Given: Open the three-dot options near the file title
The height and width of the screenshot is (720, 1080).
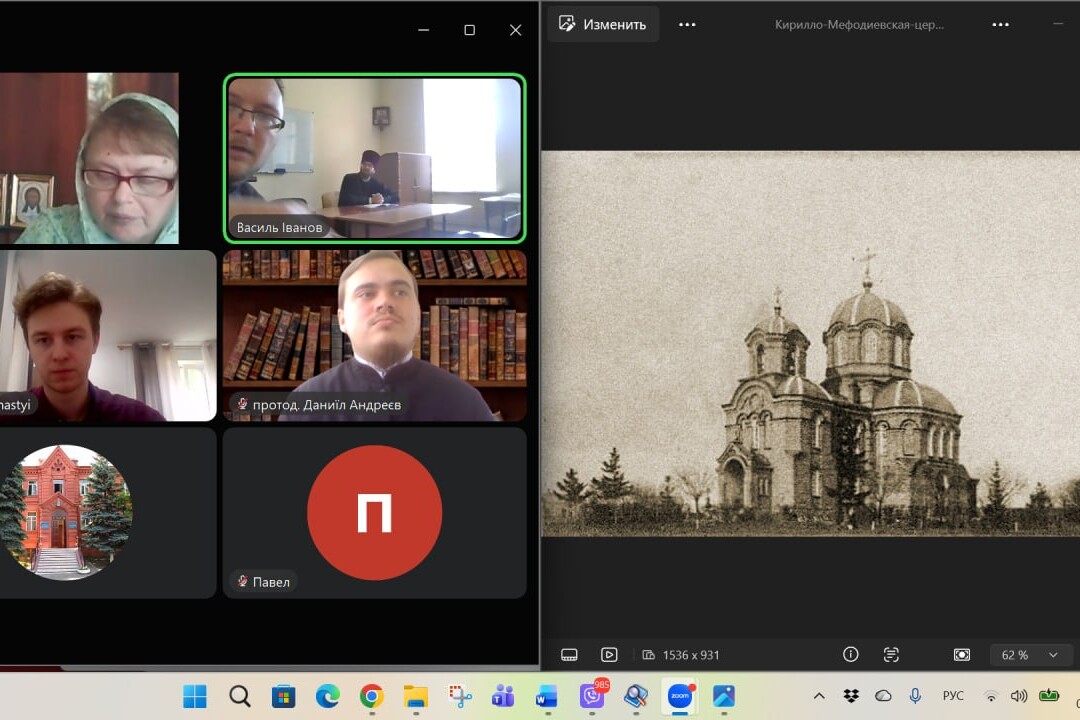Looking at the screenshot, I should (1000, 24).
